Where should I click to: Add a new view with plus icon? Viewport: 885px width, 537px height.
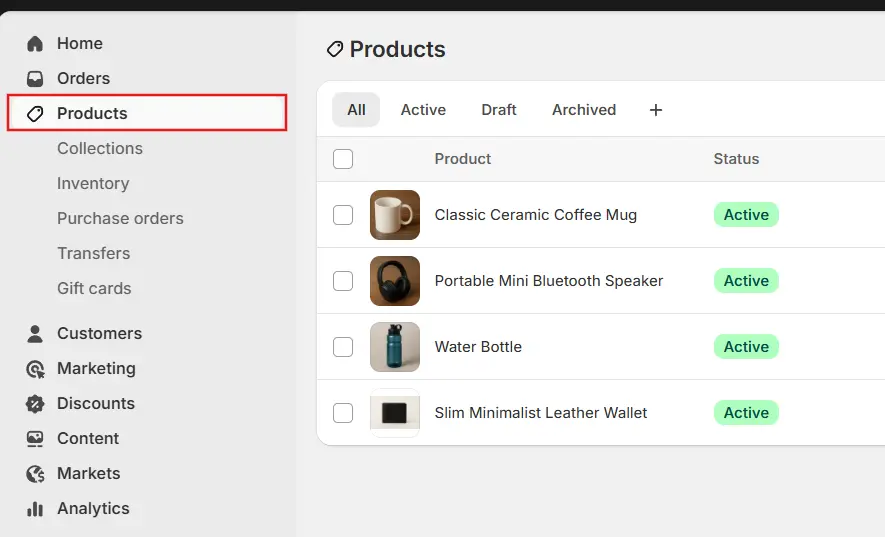[x=656, y=110]
